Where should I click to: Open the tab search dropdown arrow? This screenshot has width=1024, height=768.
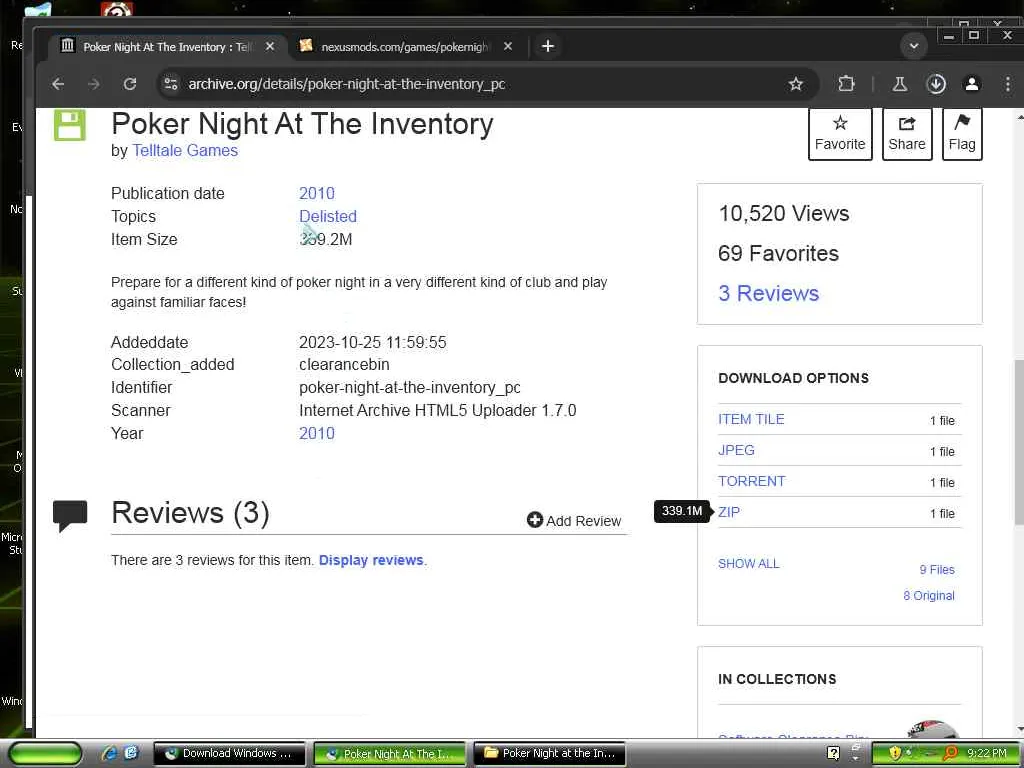click(914, 46)
